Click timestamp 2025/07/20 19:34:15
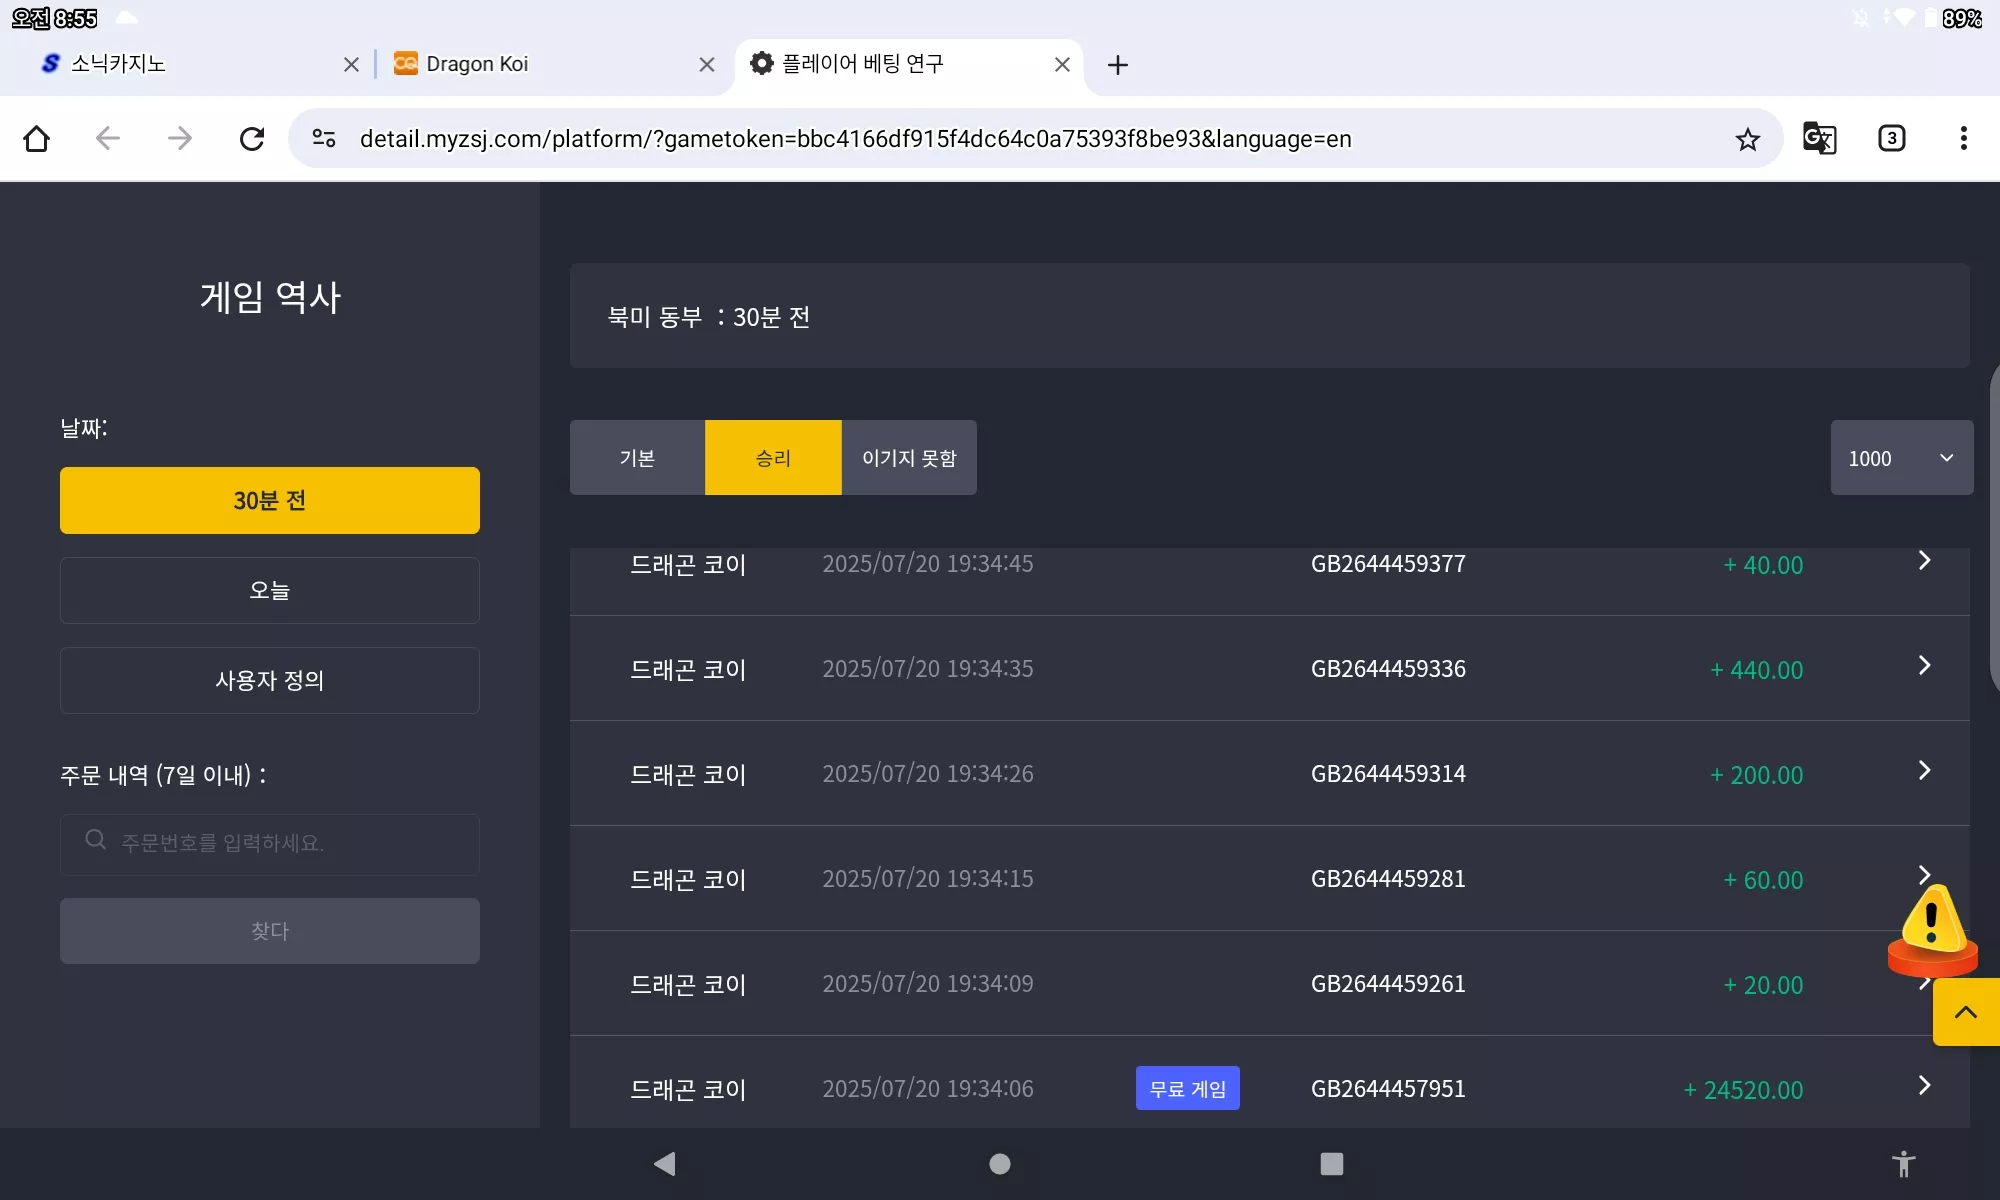 (x=928, y=878)
